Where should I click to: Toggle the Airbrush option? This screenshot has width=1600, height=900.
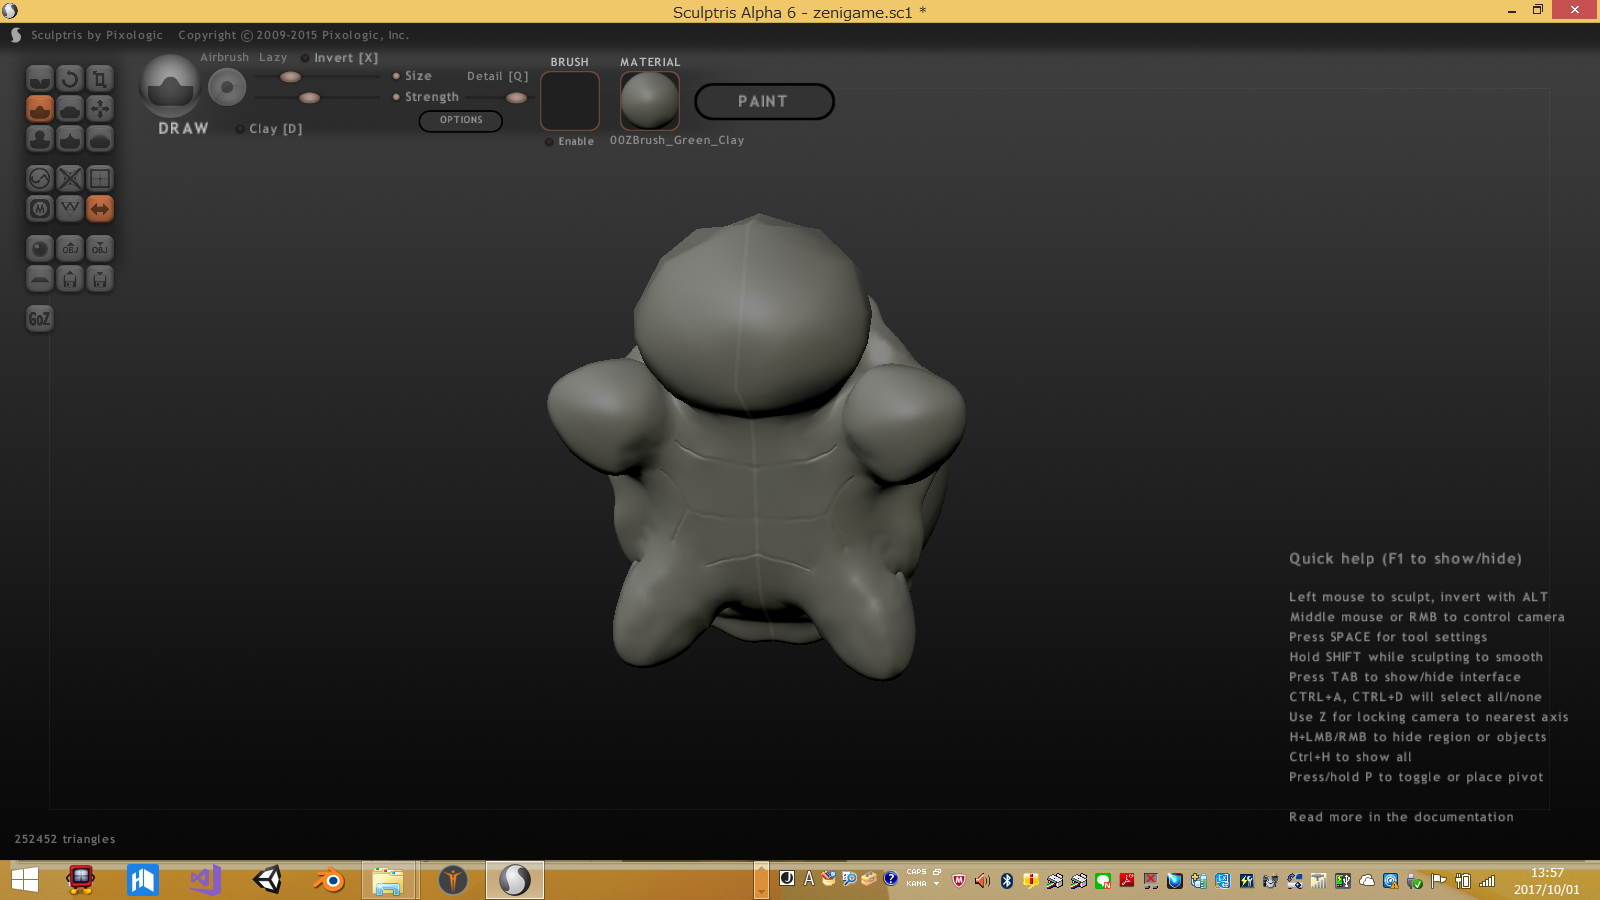(x=224, y=58)
